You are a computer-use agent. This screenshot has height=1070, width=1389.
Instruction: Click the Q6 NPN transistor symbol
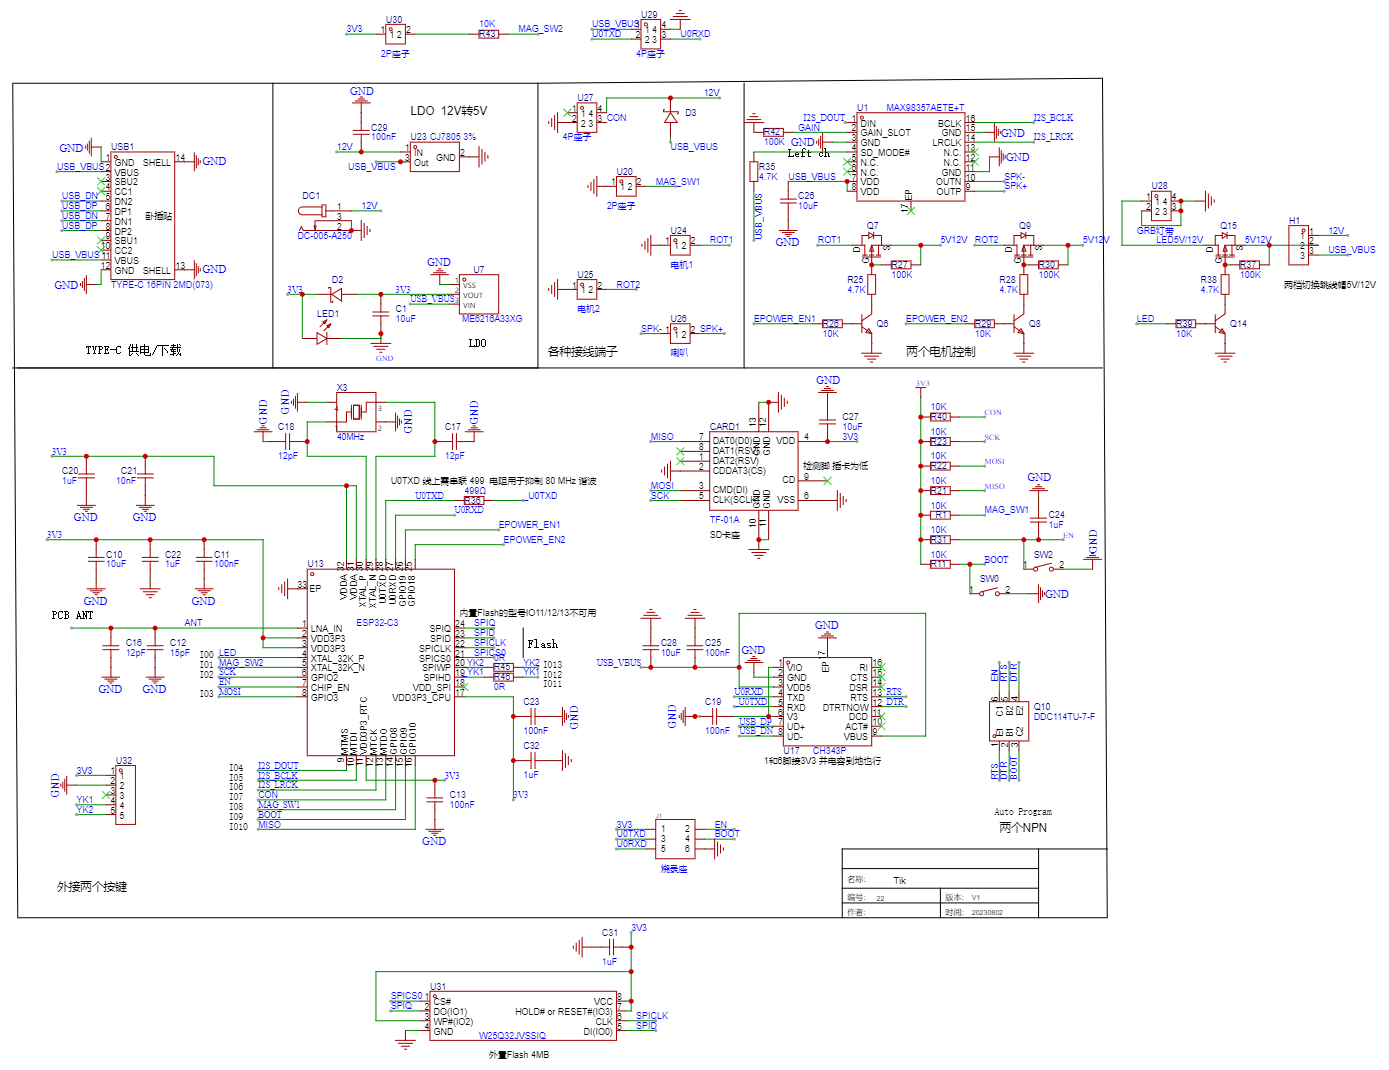click(x=868, y=326)
